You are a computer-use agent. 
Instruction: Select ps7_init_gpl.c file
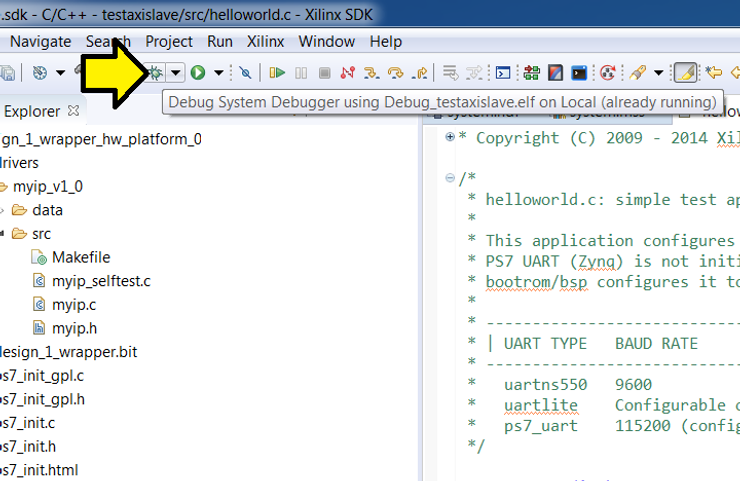pyautogui.click(x=42, y=376)
